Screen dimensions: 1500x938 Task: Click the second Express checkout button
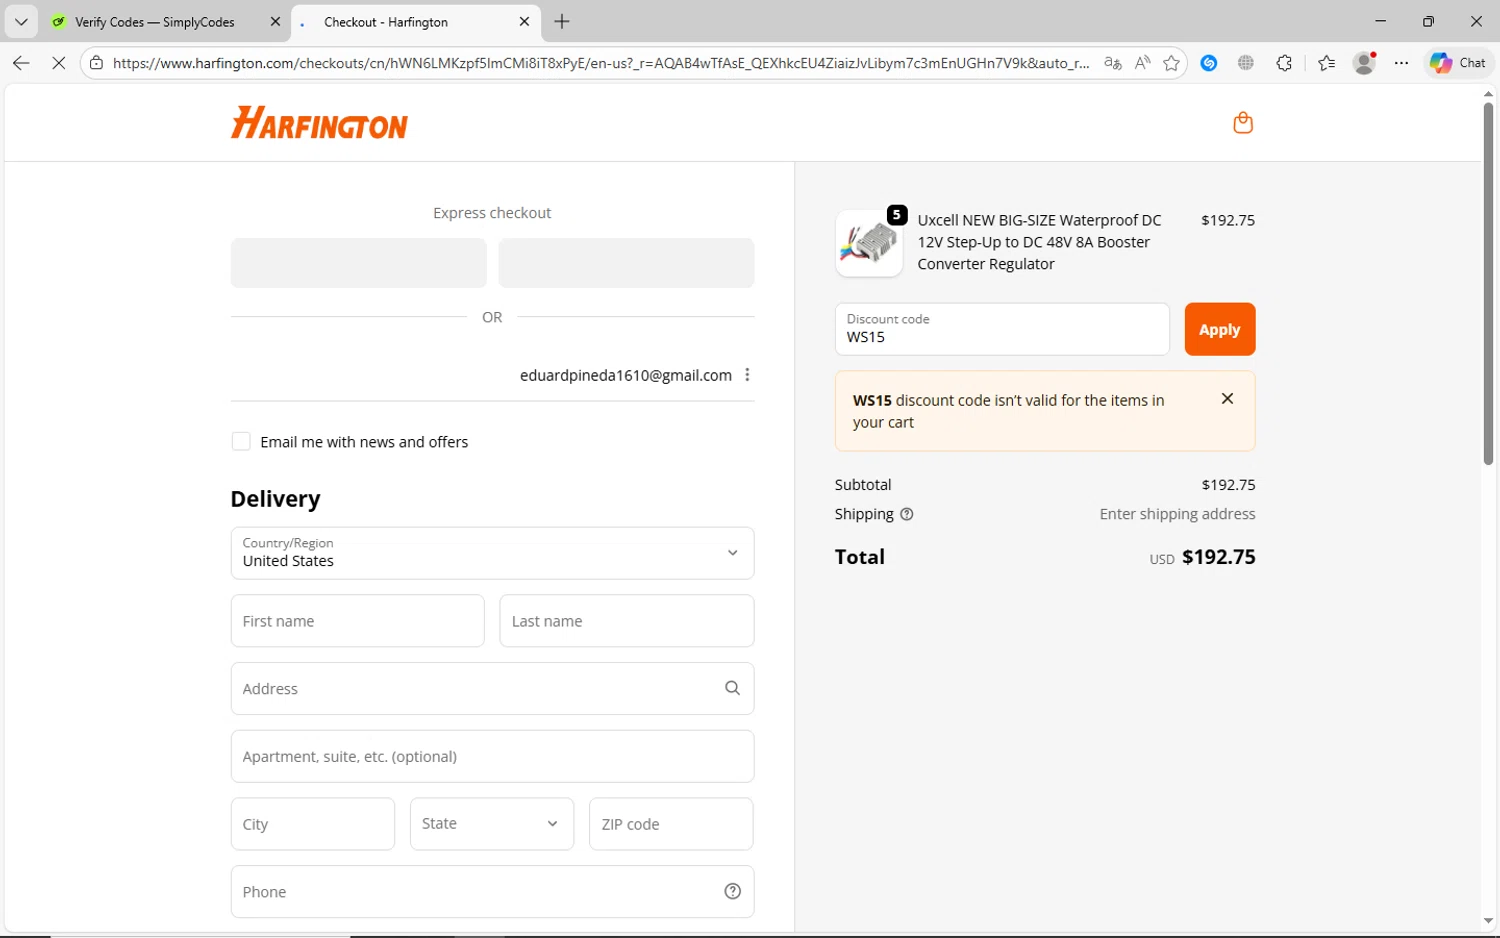tap(626, 263)
